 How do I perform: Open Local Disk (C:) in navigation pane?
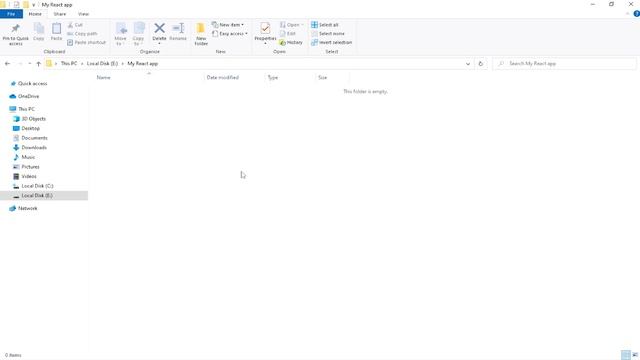tap(37, 186)
